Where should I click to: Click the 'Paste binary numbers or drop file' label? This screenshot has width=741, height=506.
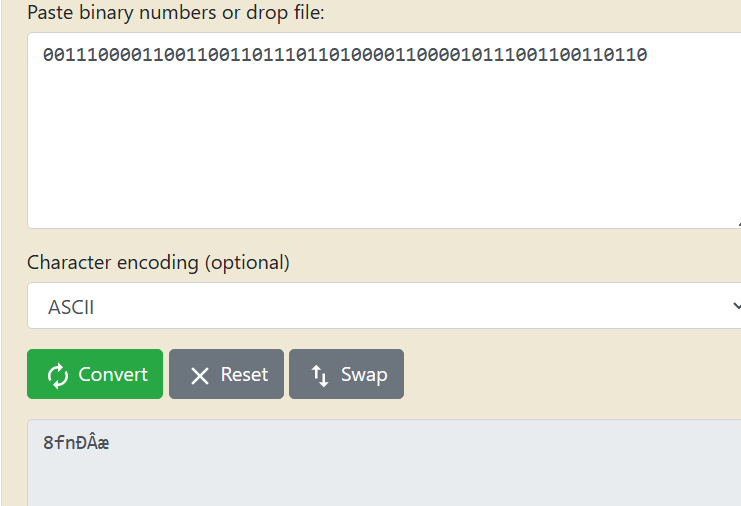[176, 13]
